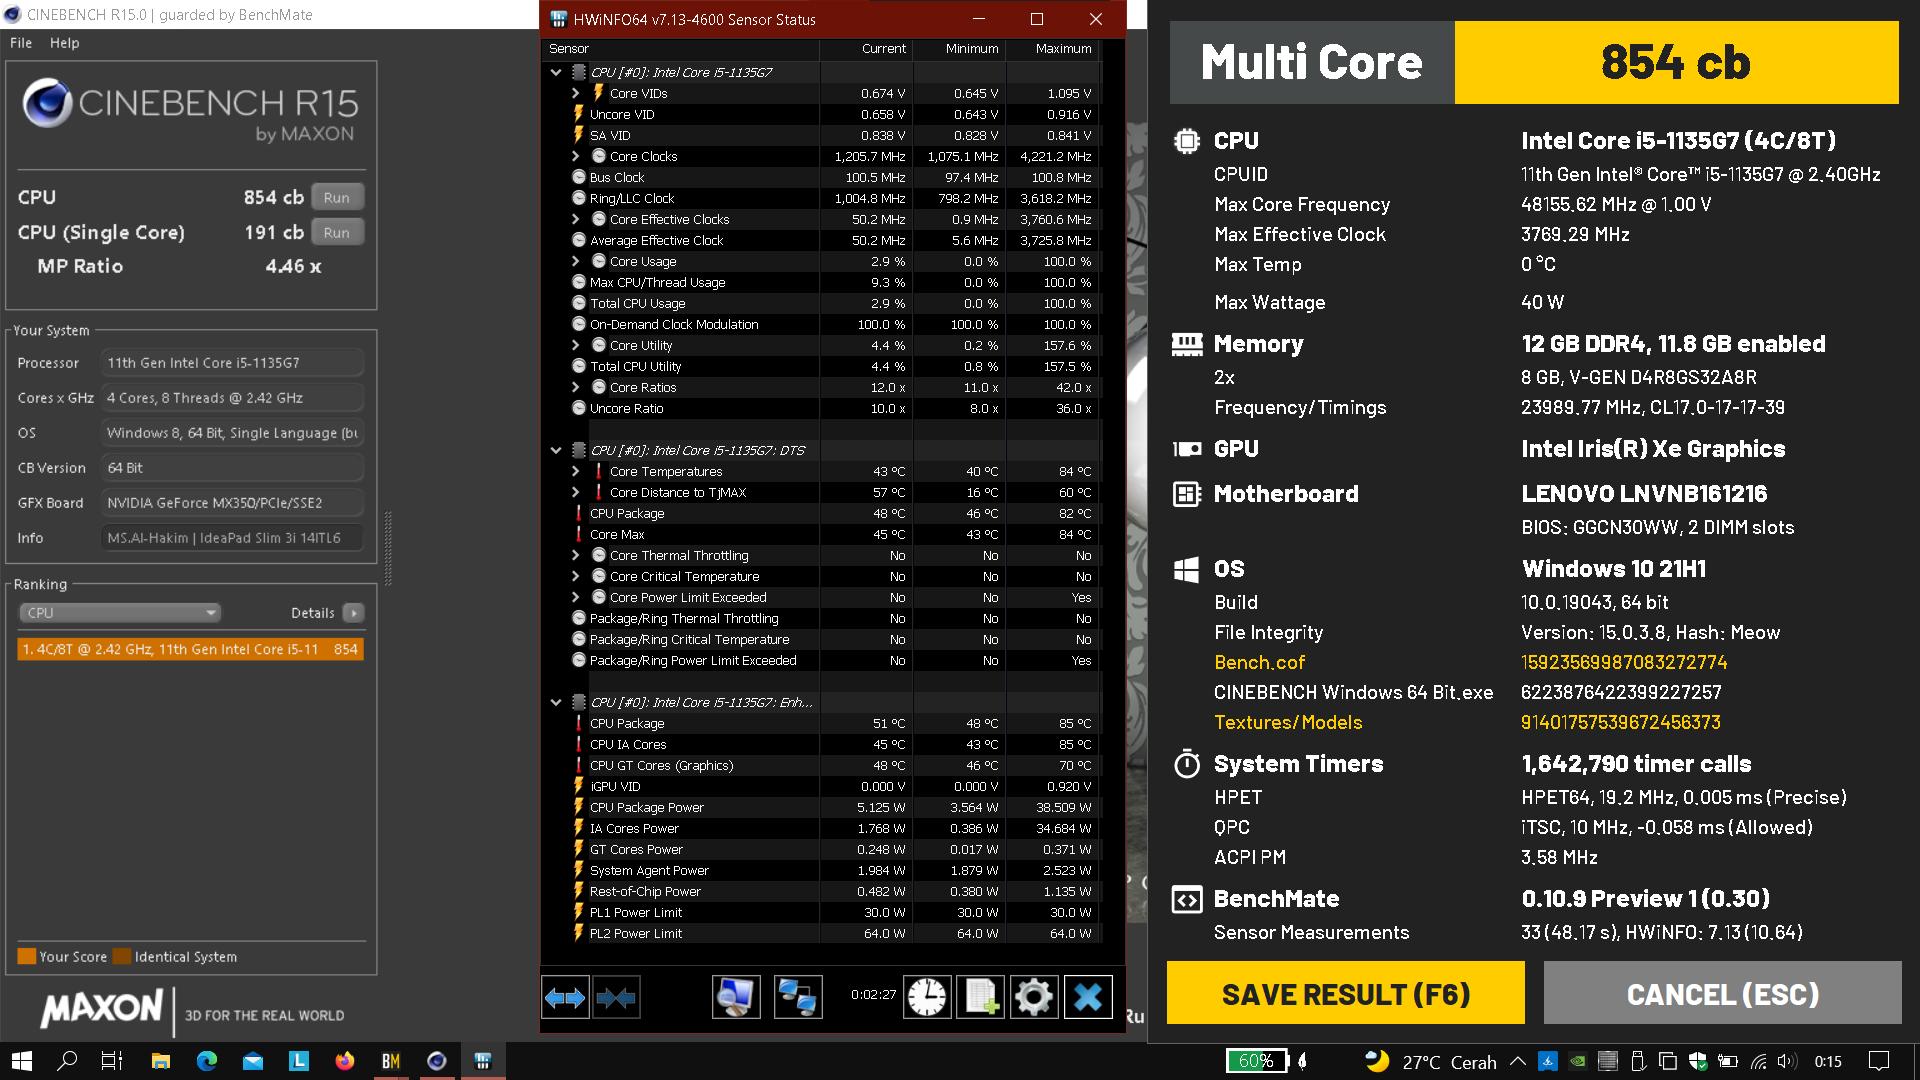
Task: Open taskbar search magnifier
Action: (x=67, y=1061)
